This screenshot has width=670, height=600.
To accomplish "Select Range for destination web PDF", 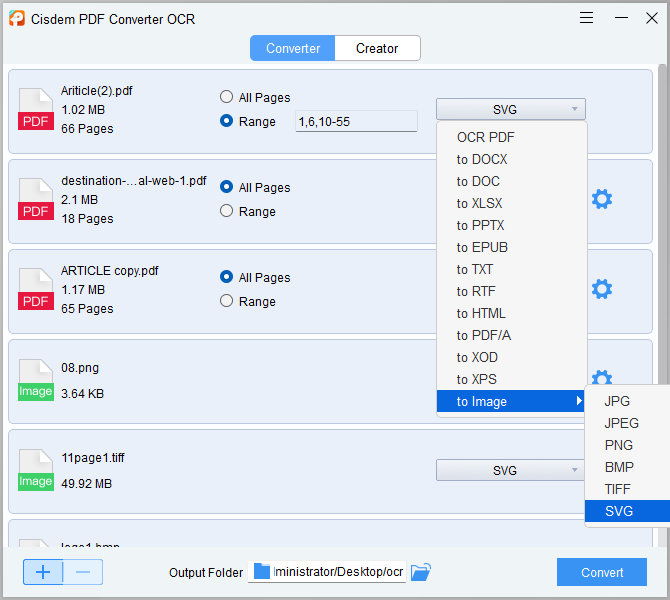I will pyautogui.click(x=227, y=211).
